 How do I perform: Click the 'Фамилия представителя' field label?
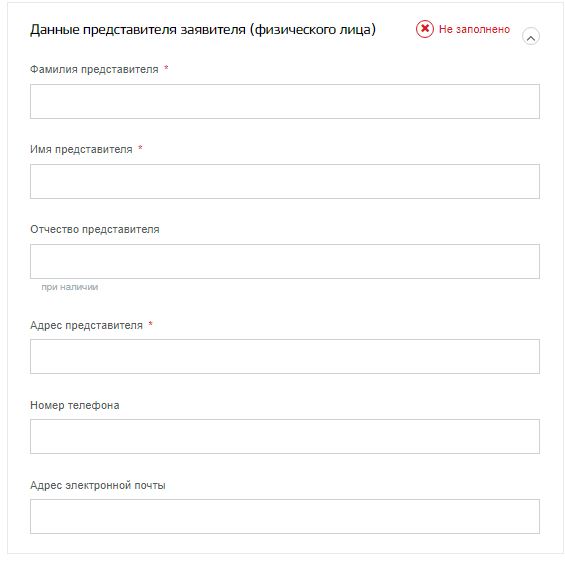(x=94, y=69)
